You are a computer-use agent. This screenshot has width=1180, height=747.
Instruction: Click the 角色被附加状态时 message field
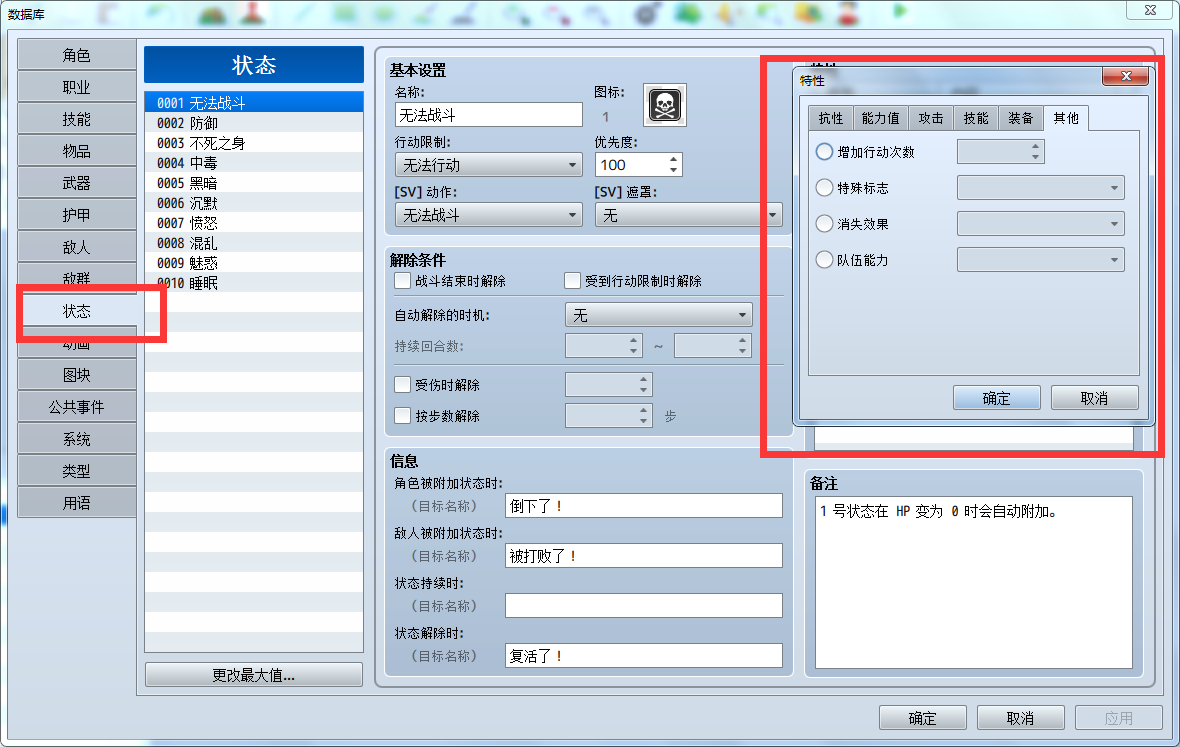click(643, 506)
